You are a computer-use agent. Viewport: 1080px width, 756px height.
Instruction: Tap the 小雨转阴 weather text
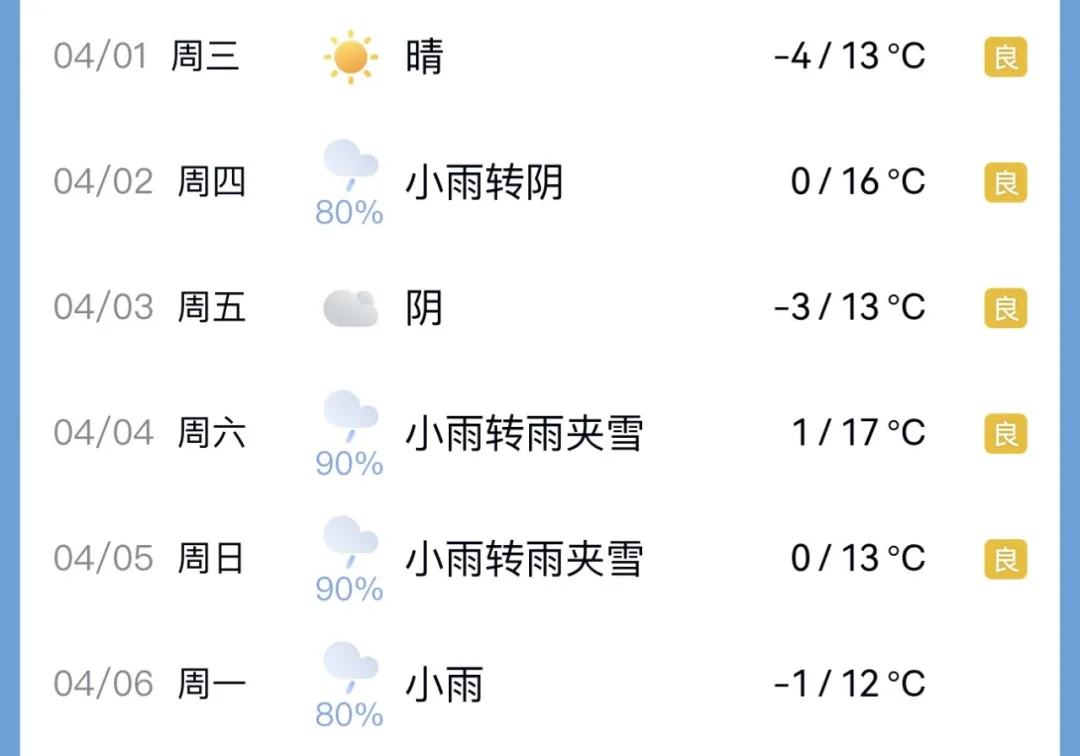[x=484, y=183]
